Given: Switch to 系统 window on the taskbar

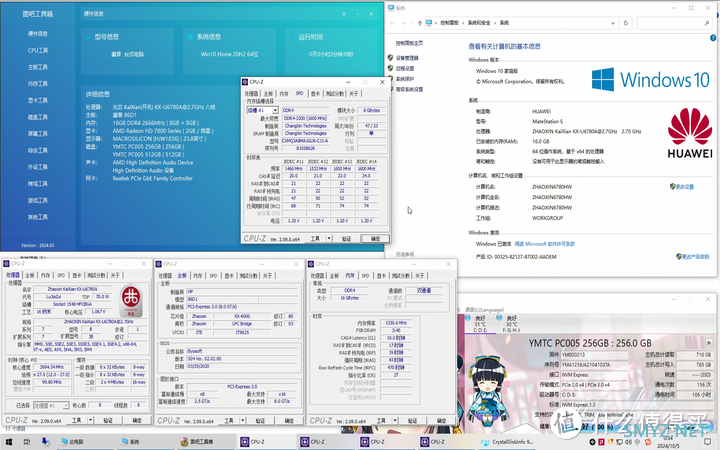Looking at the screenshot, I should click(x=130, y=442).
